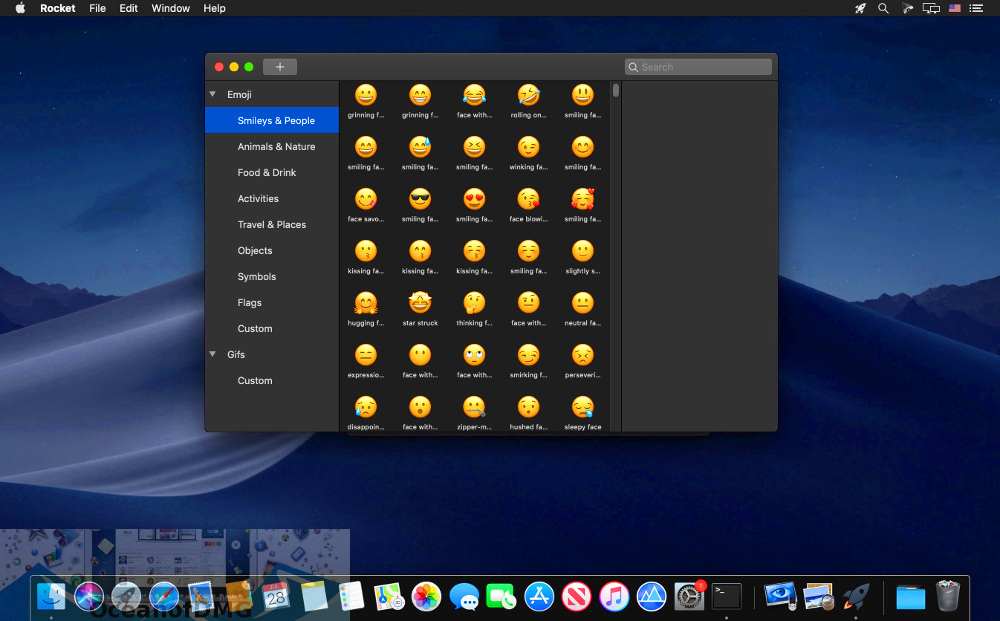Select Custom under the Gifs section
Viewport: 1000px width, 621px height.
[x=255, y=381]
